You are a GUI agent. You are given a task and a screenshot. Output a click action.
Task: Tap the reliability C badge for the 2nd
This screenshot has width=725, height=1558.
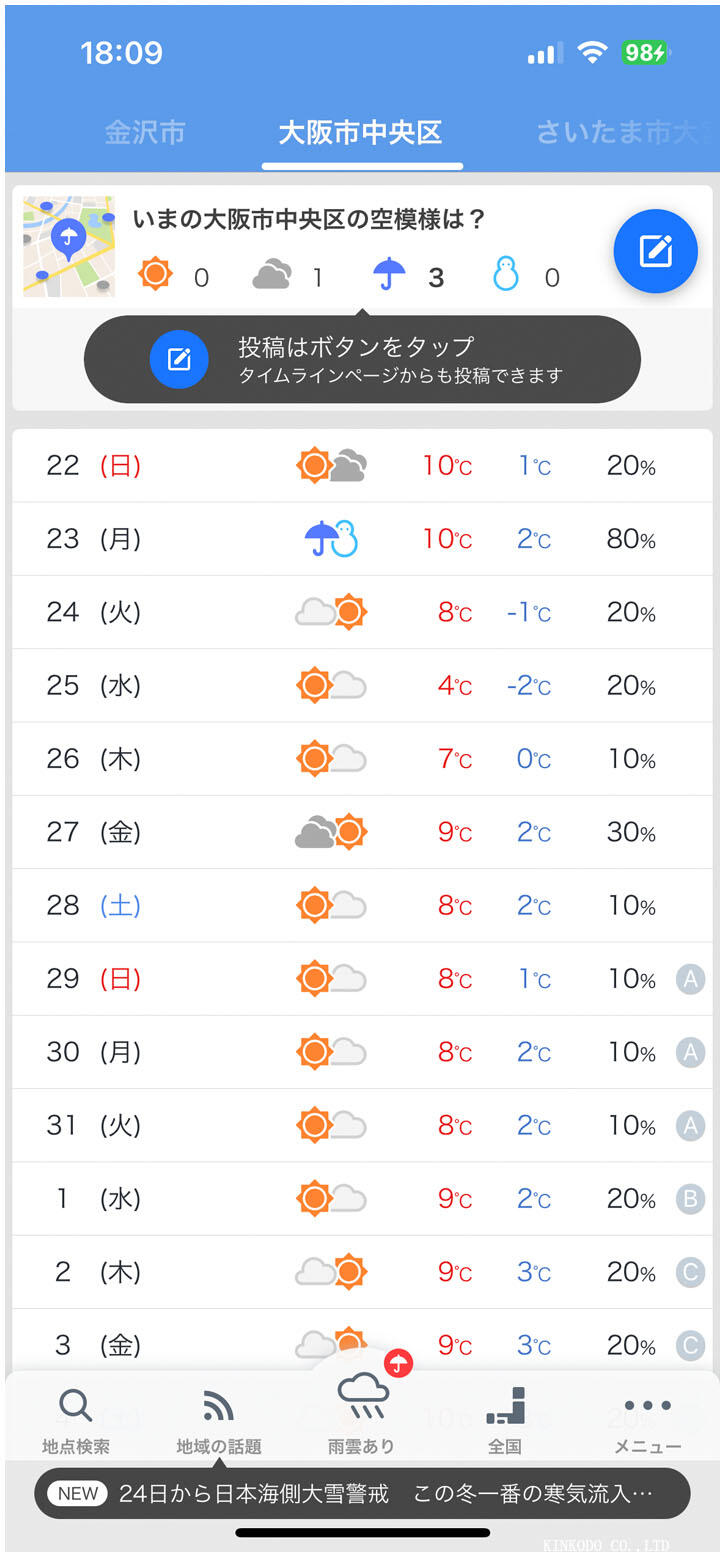[x=690, y=1272]
